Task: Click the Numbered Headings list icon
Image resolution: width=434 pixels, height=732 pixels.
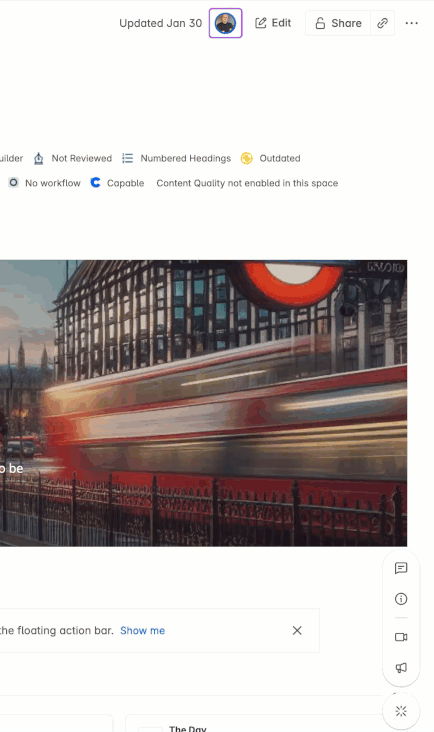Action: tap(127, 158)
